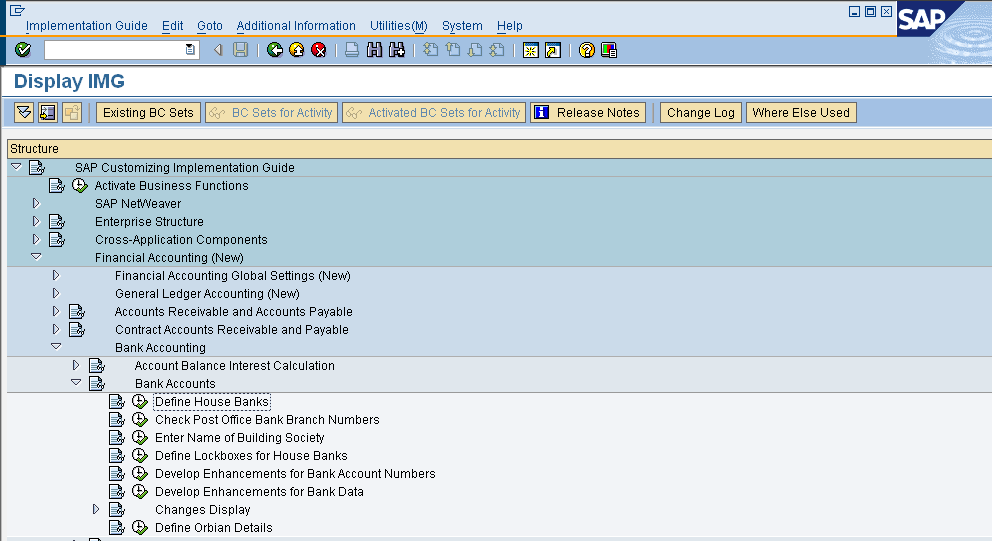Click execute icon for Define Lockboxes for House Banks
The height and width of the screenshot is (541, 992).
click(140, 456)
